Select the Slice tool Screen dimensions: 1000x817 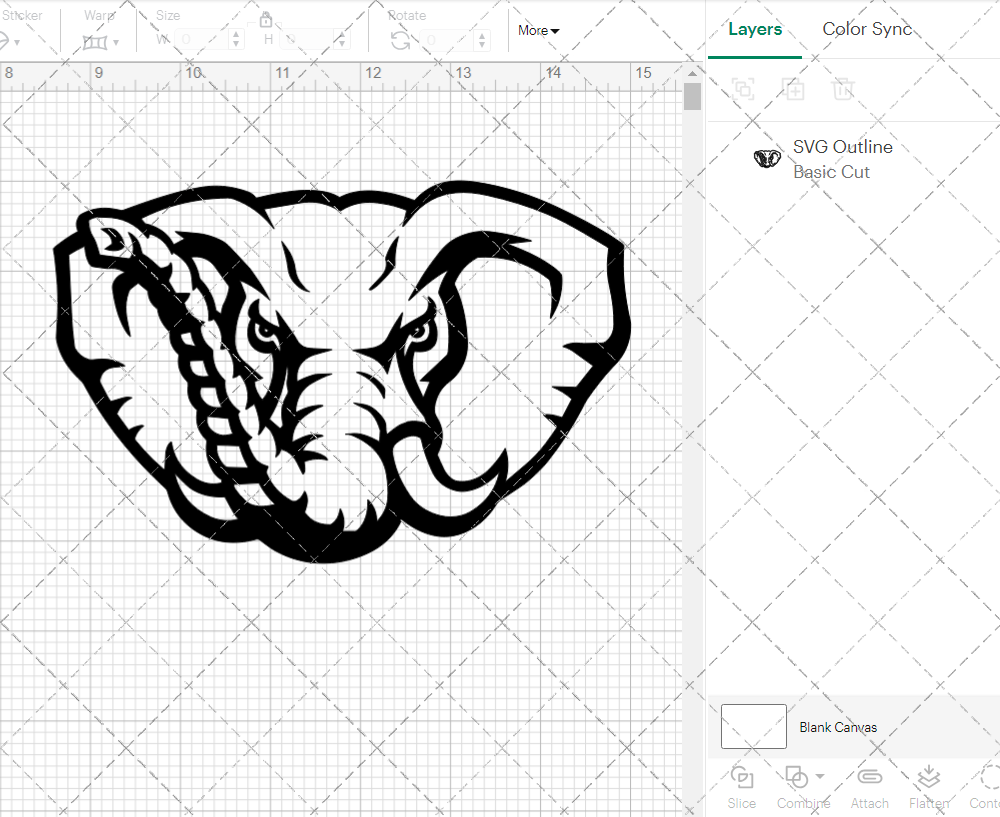[741, 786]
